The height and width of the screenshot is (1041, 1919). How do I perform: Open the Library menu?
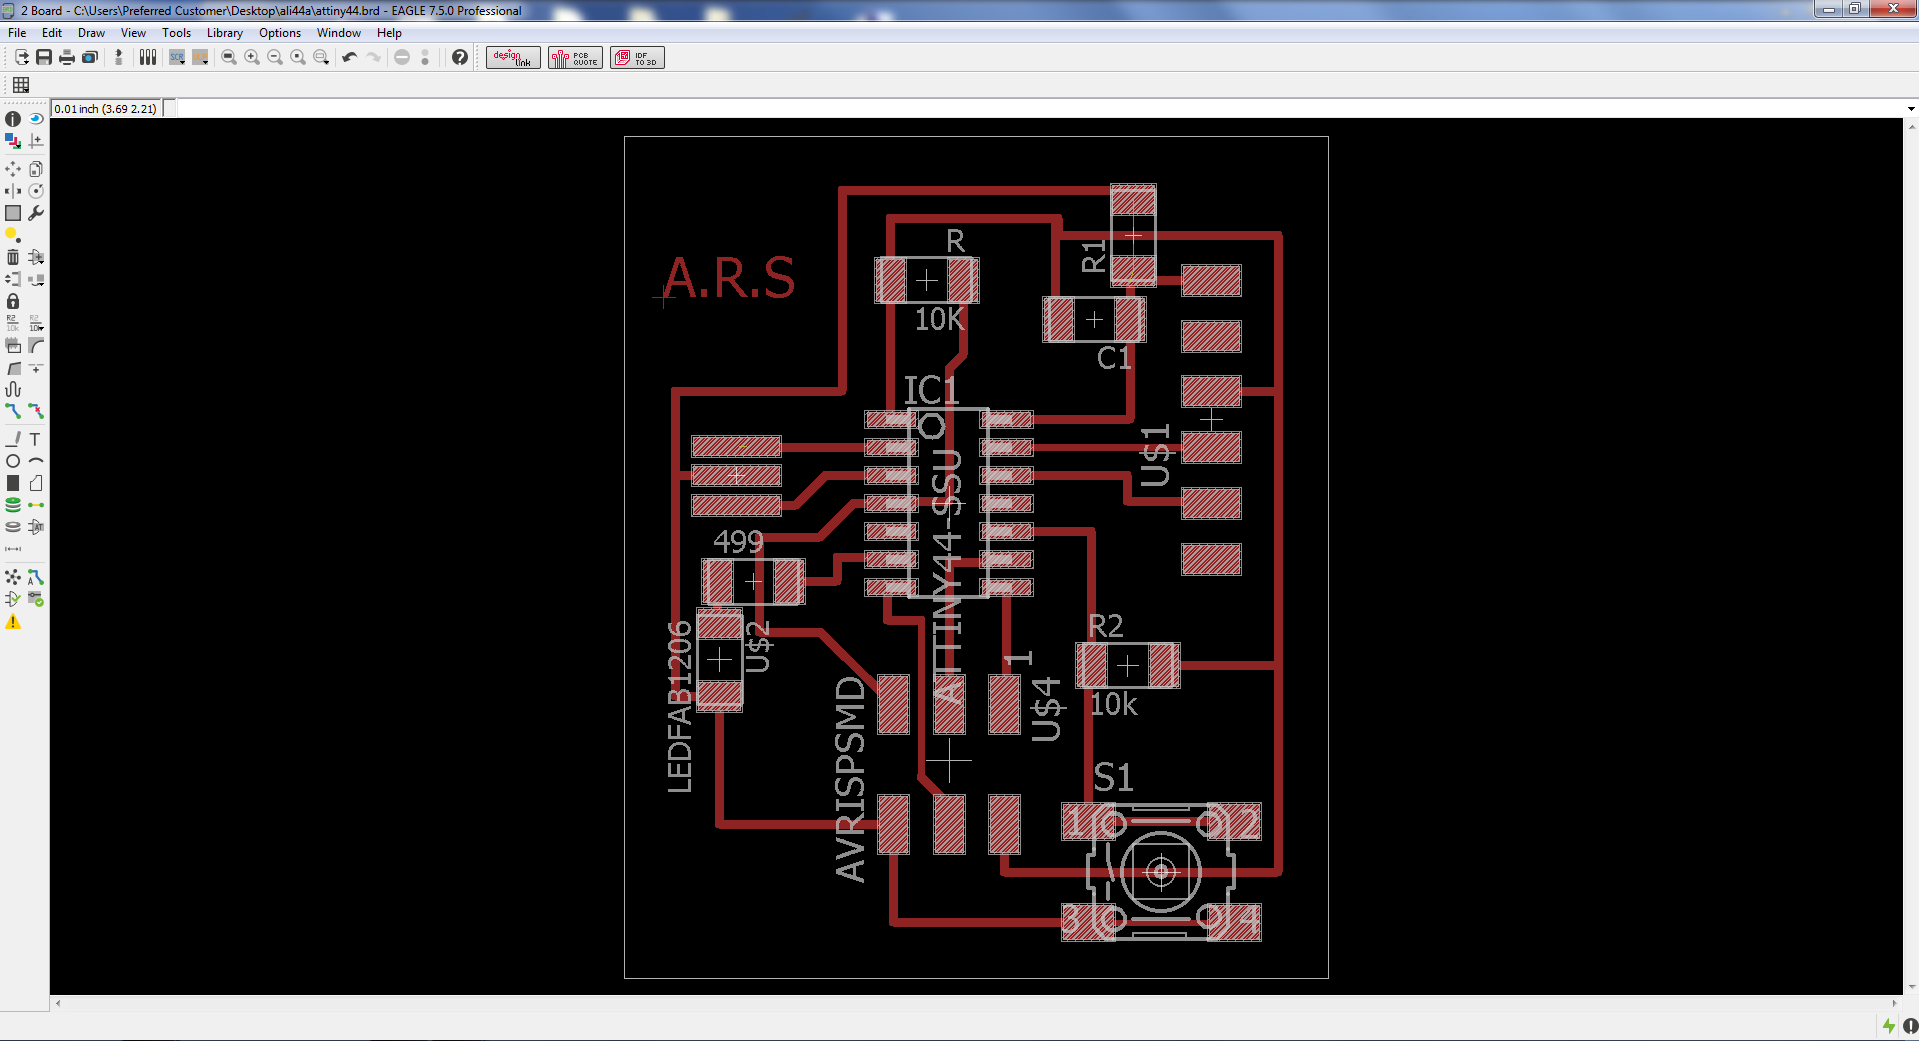point(225,33)
